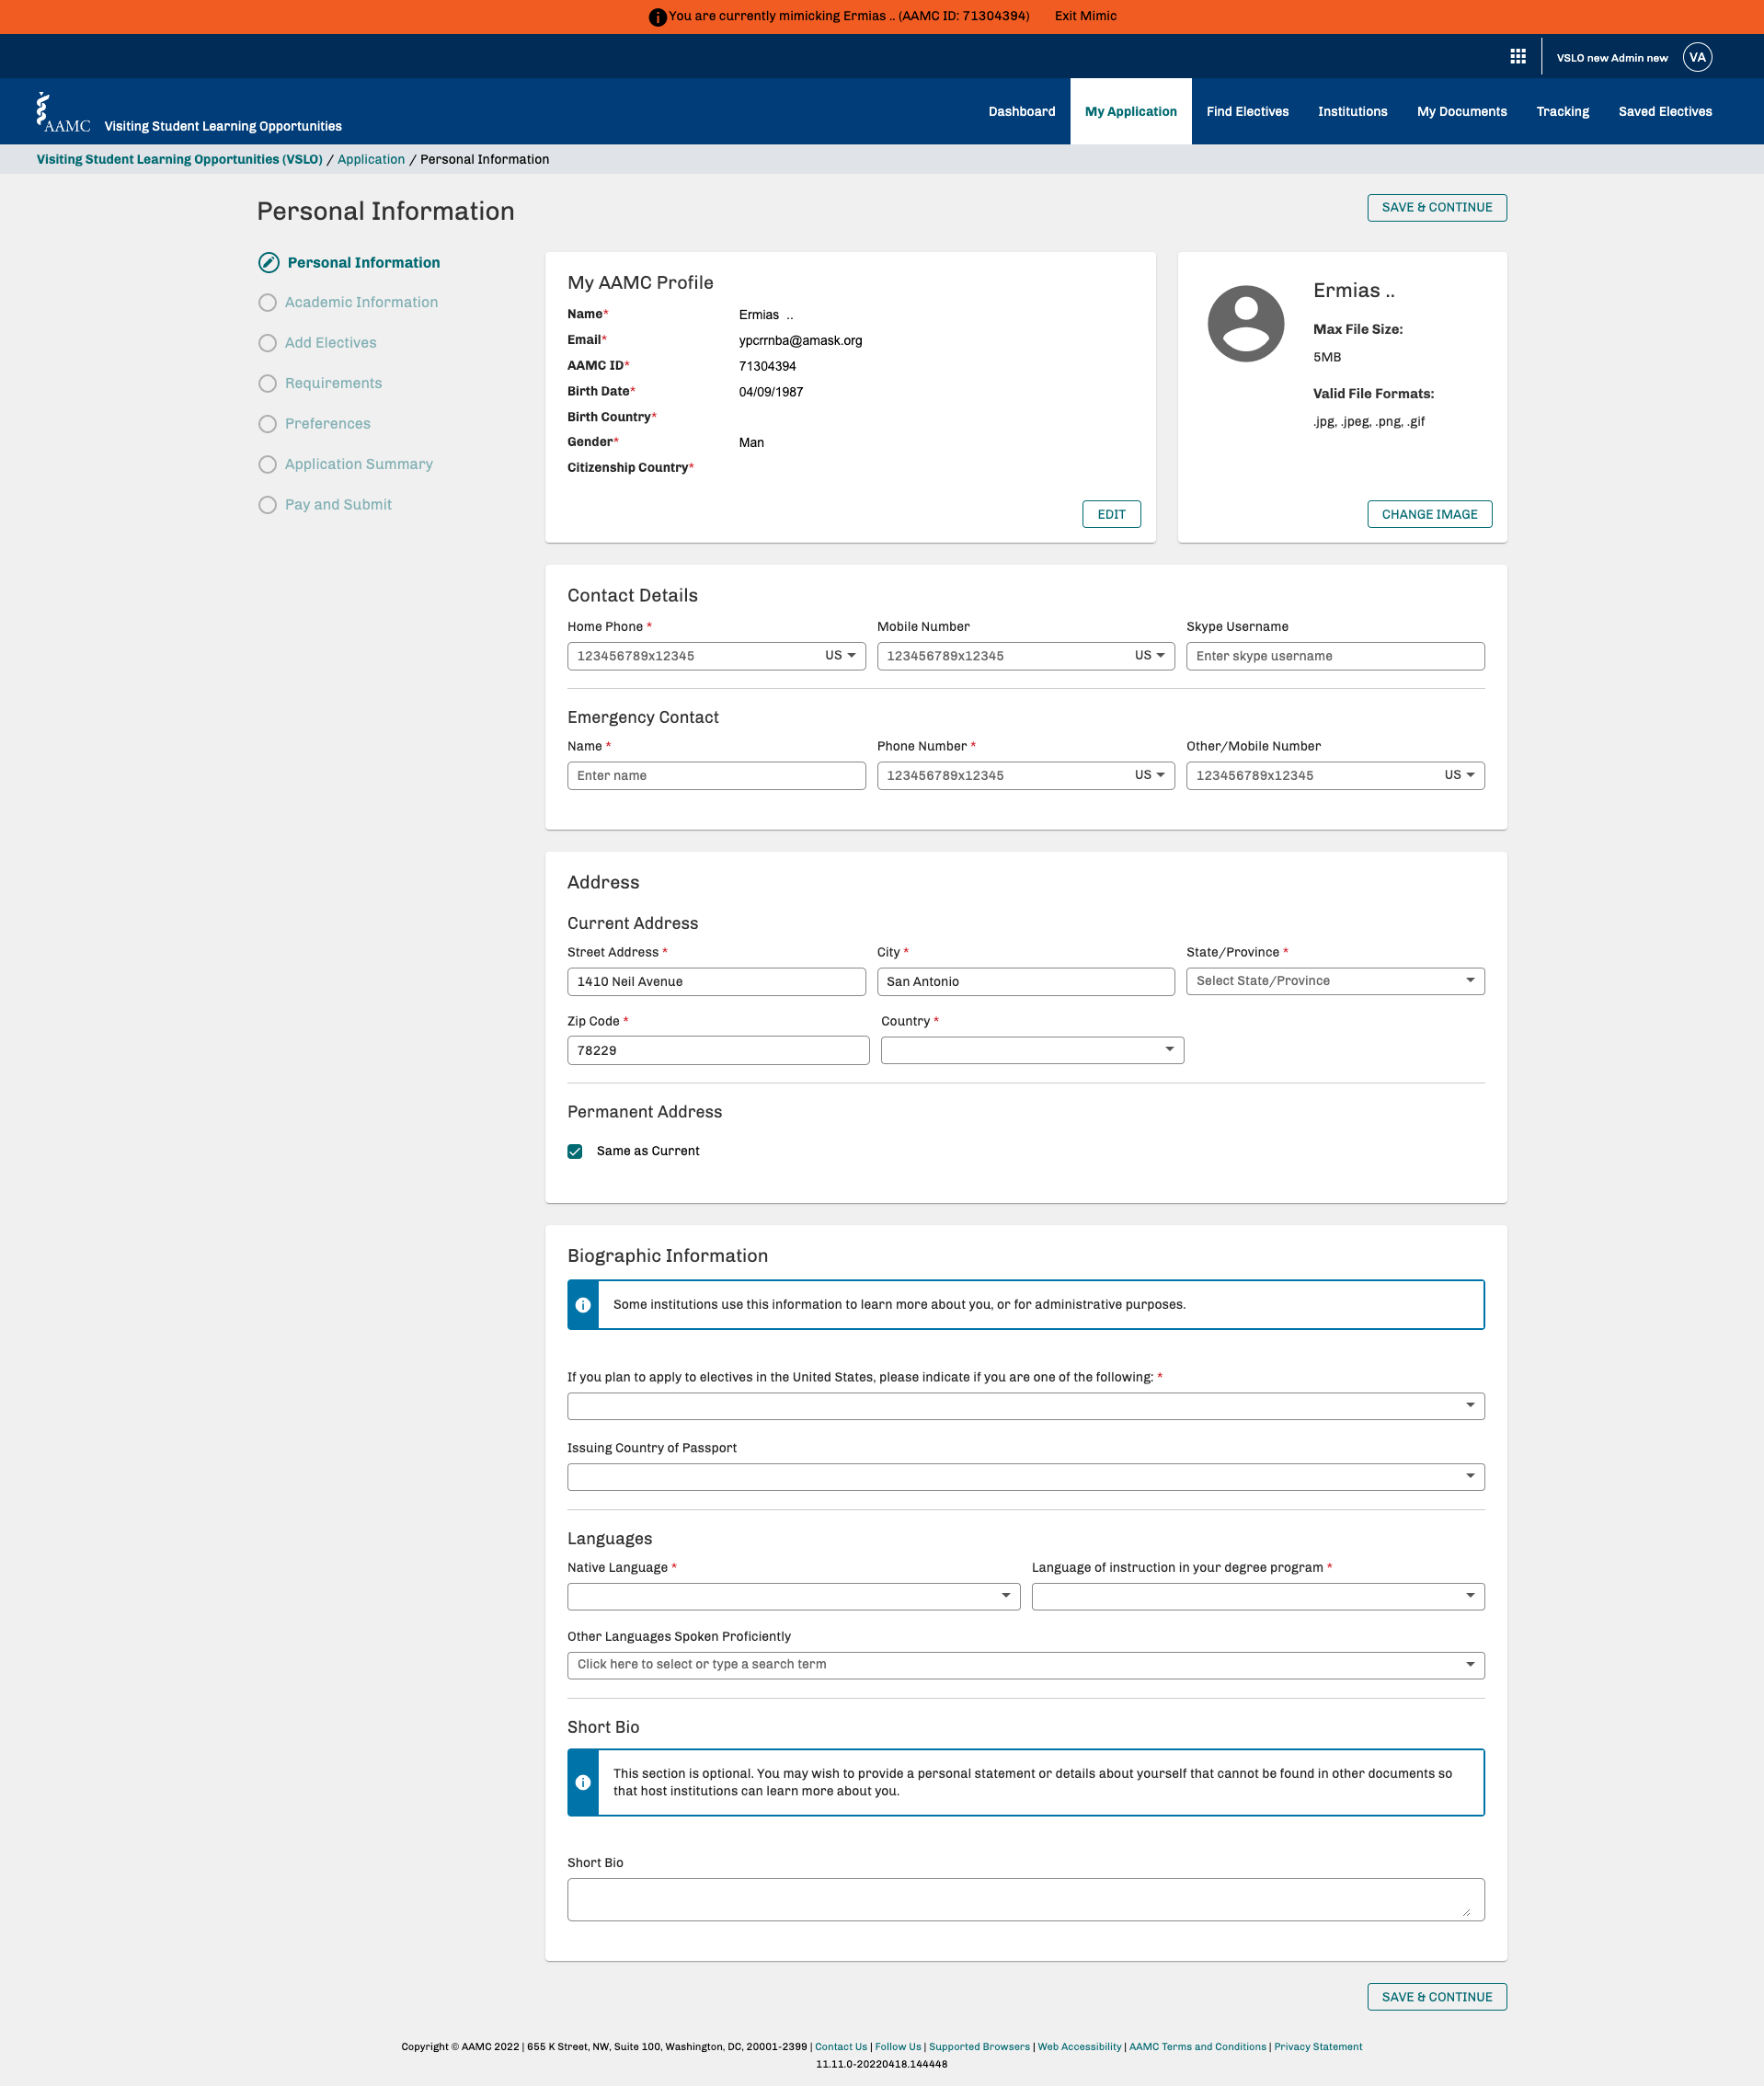Open the Native Language dropdown
Image resolution: width=1764 pixels, height=2086 pixels.
793,1597
